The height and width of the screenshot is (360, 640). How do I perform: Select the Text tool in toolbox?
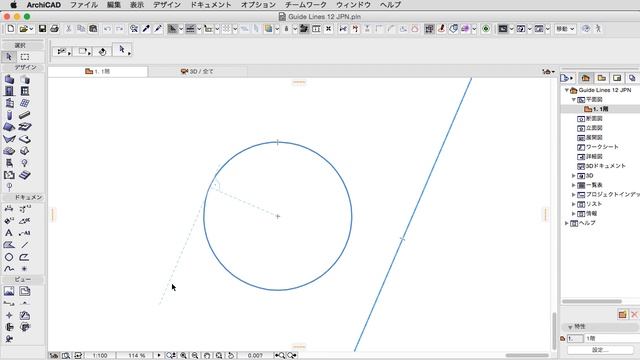click(x=9, y=233)
